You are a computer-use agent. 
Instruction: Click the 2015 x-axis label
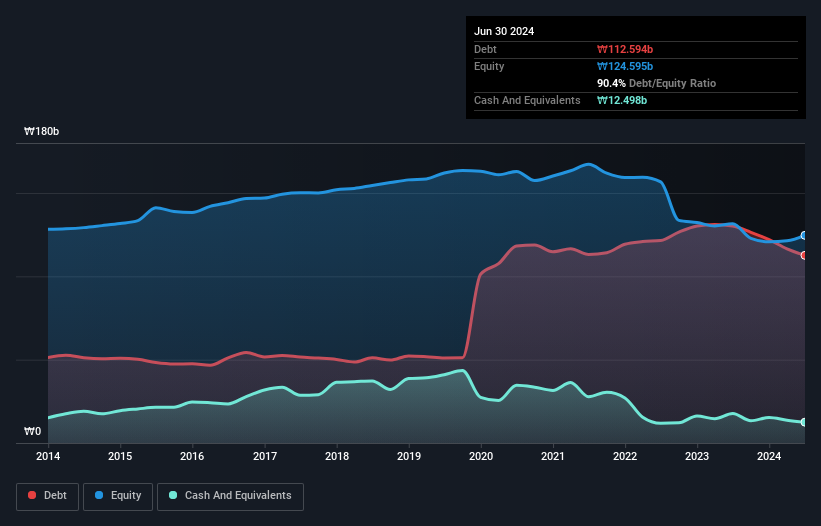(120, 456)
